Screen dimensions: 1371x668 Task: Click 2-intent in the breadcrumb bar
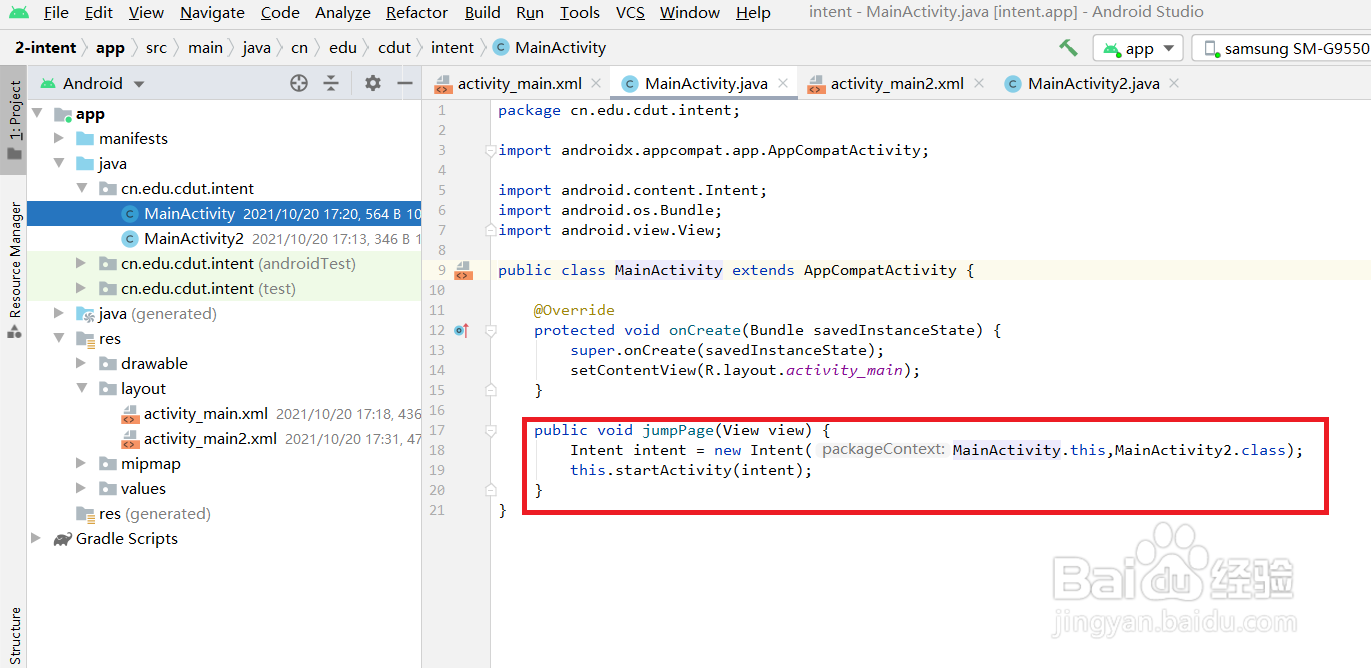44,47
